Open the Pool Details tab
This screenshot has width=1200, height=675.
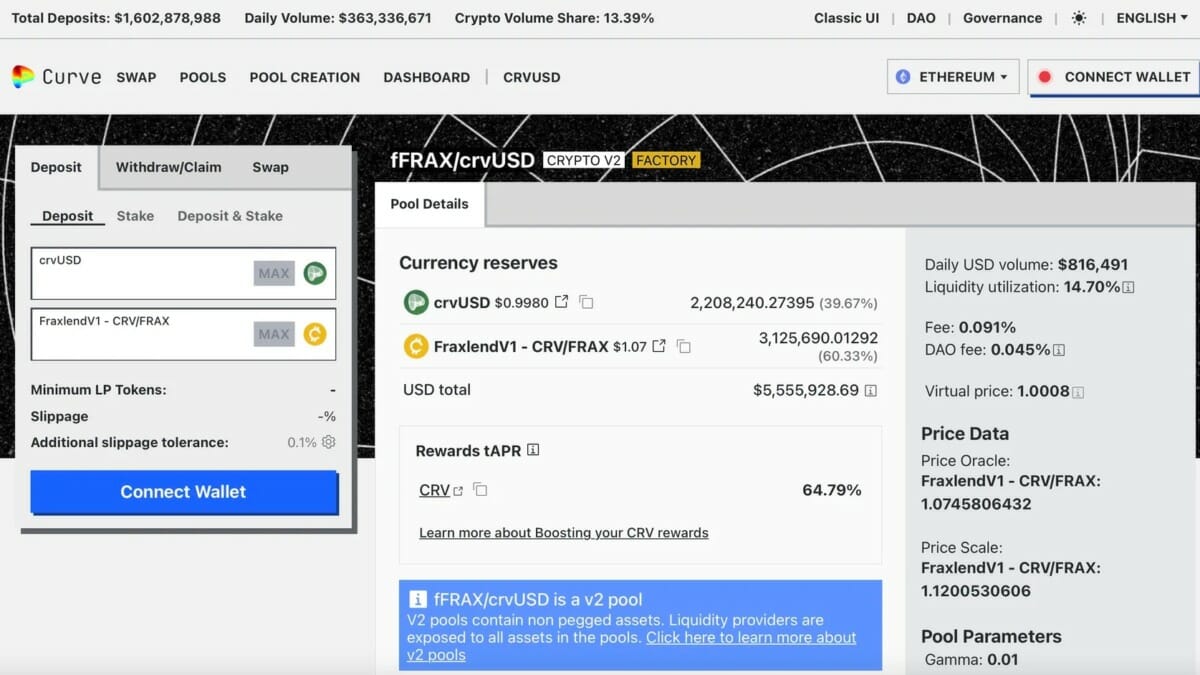(x=430, y=204)
